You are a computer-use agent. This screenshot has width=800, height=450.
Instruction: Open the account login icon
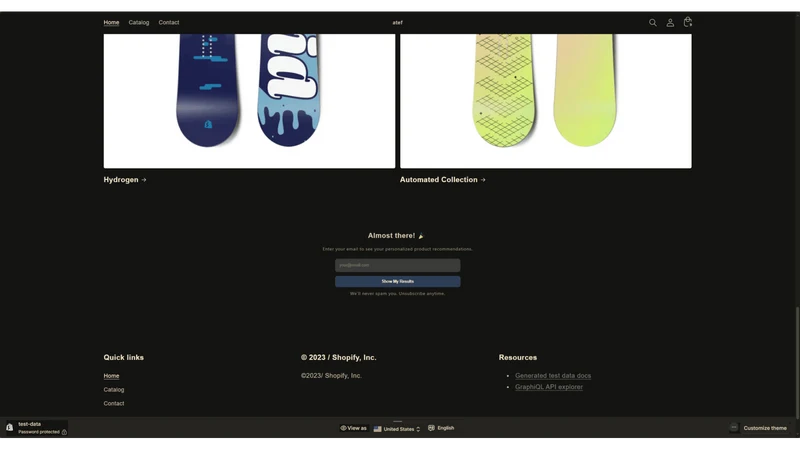tap(670, 22)
